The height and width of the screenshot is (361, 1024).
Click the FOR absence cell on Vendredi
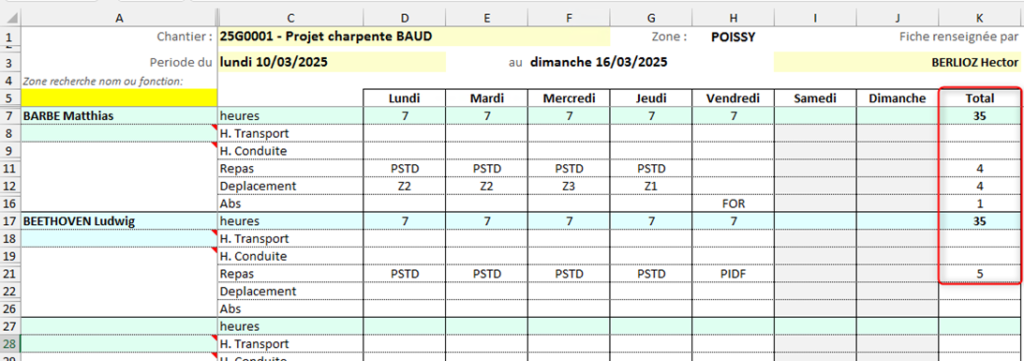pyautogui.click(x=733, y=204)
